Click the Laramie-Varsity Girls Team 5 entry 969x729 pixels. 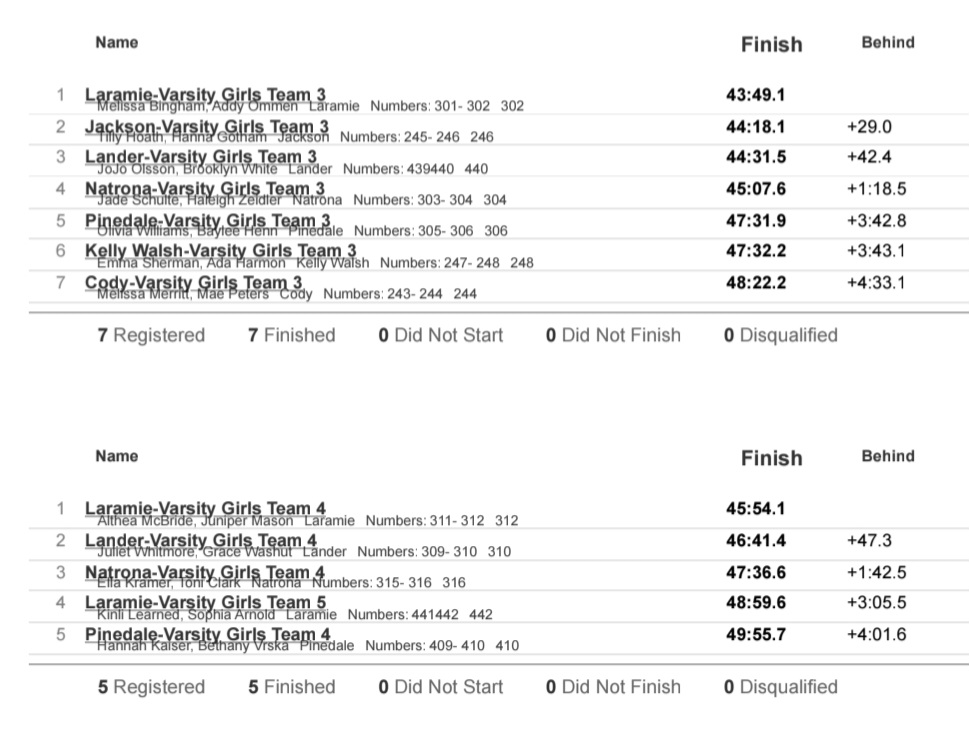pos(205,603)
